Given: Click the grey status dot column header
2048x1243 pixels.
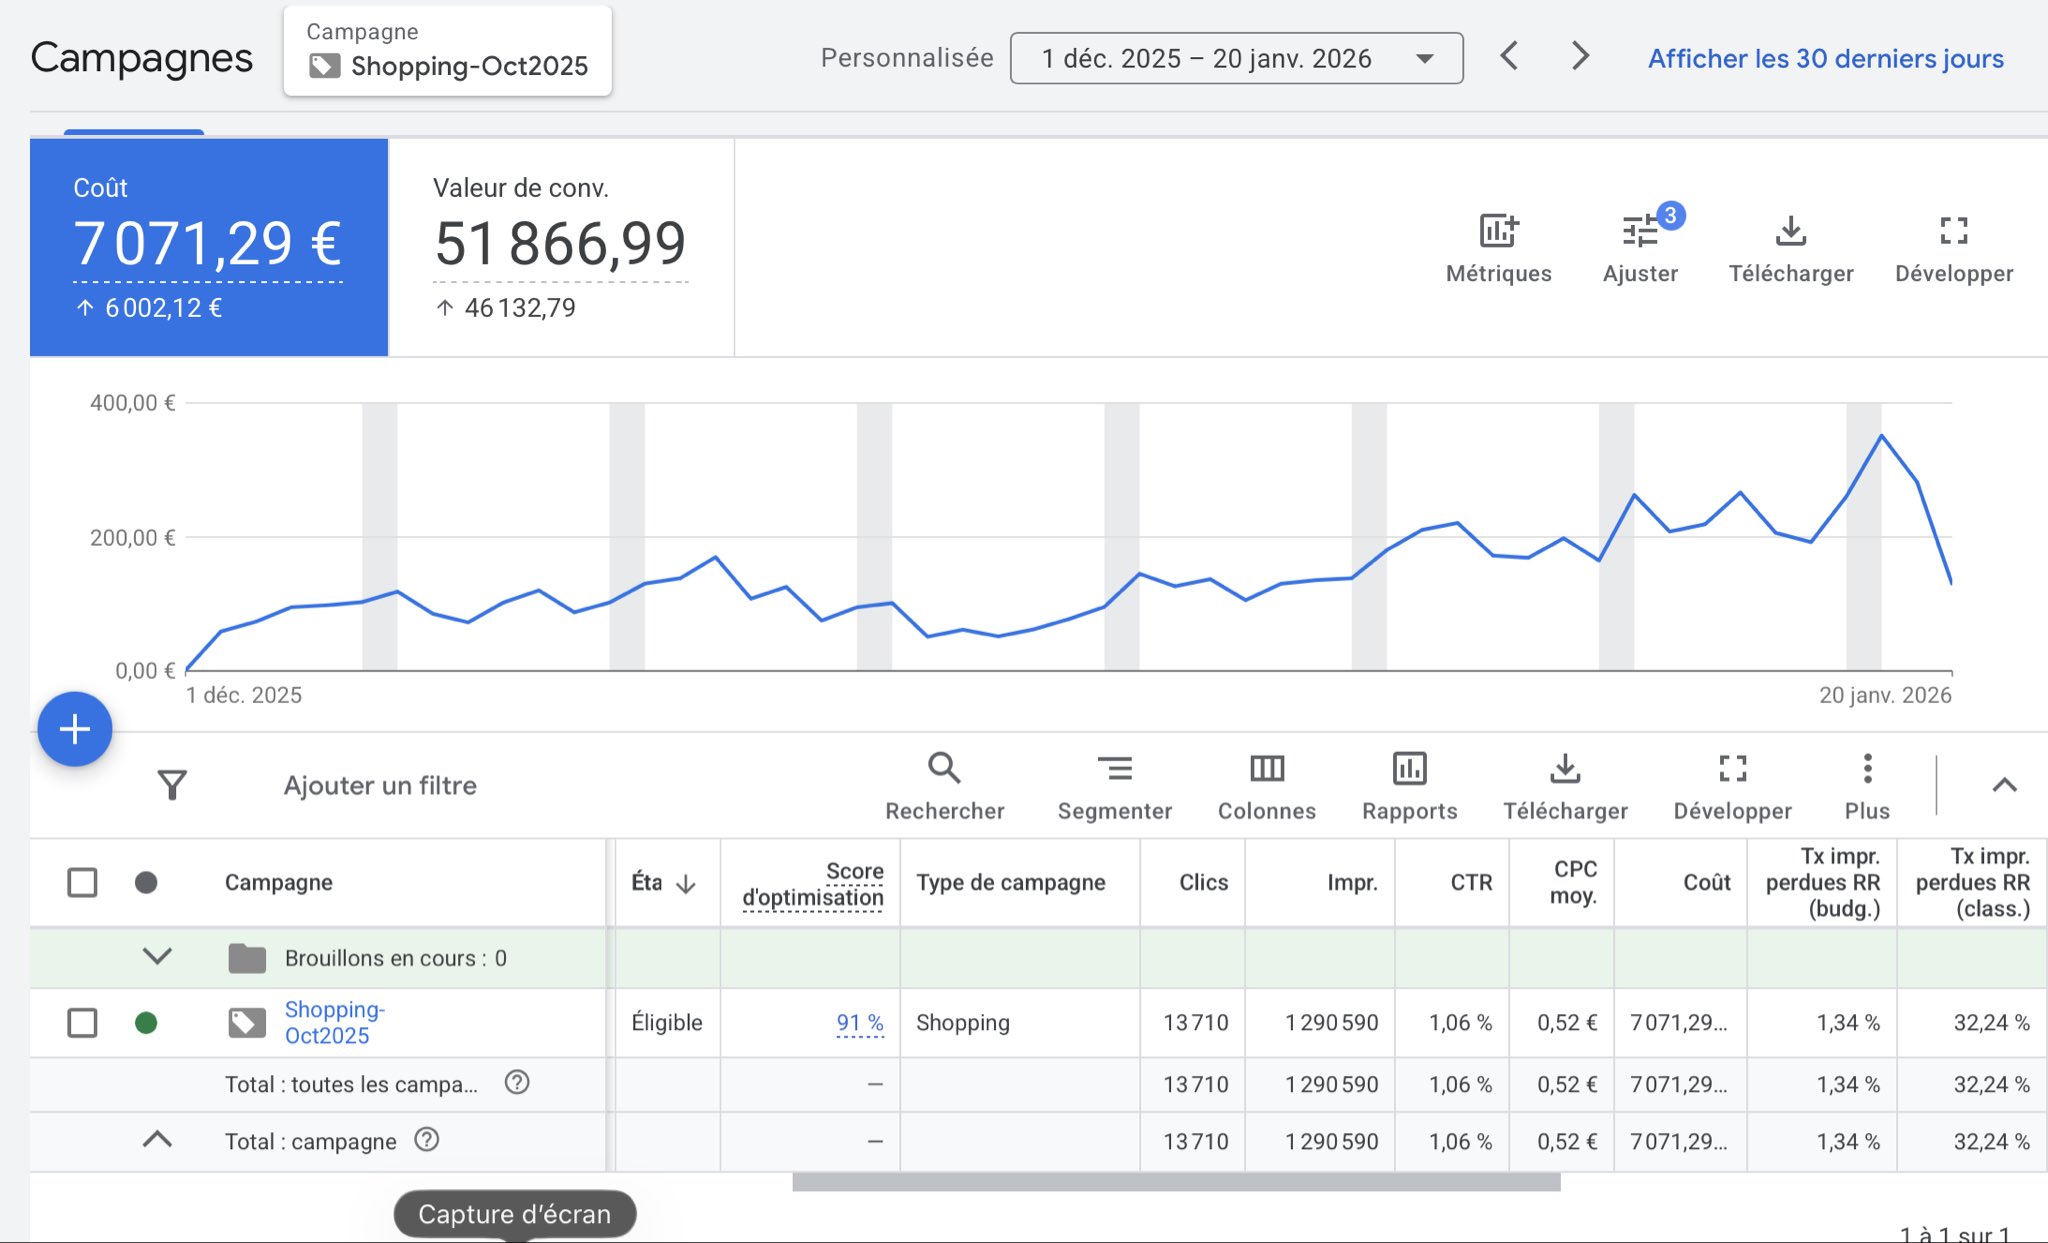Looking at the screenshot, I should pos(146,882).
